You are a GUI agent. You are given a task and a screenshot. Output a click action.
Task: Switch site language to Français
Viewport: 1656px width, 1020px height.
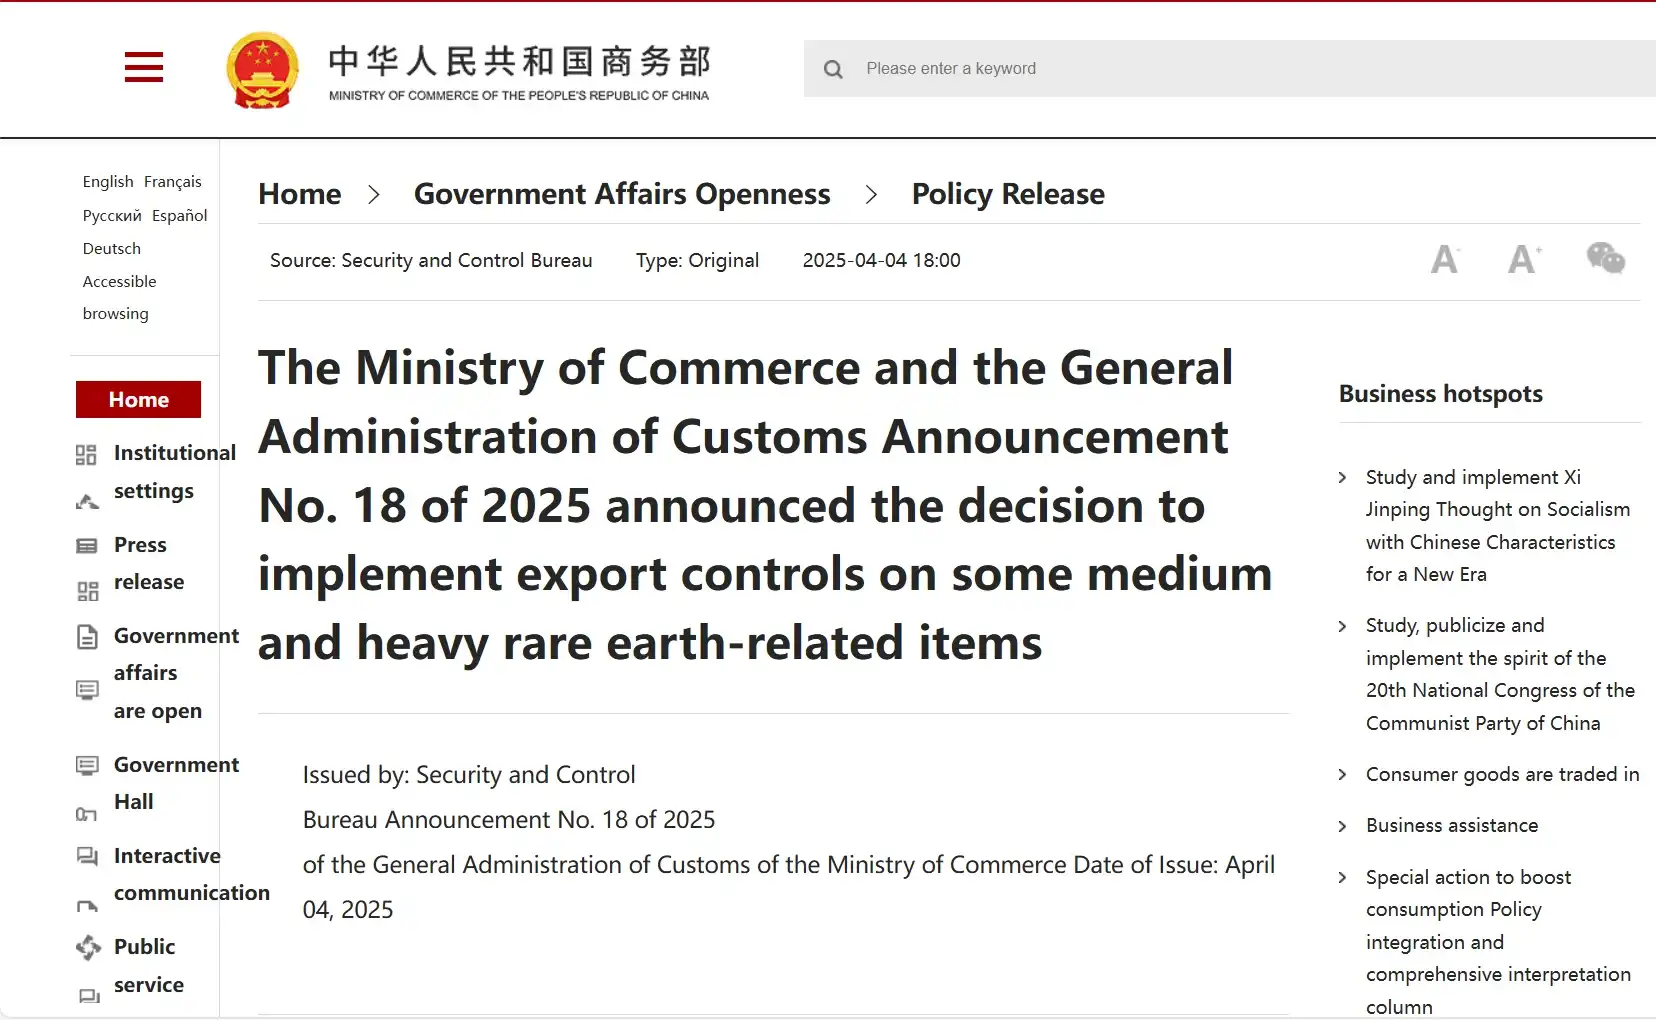tap(172, 181)
